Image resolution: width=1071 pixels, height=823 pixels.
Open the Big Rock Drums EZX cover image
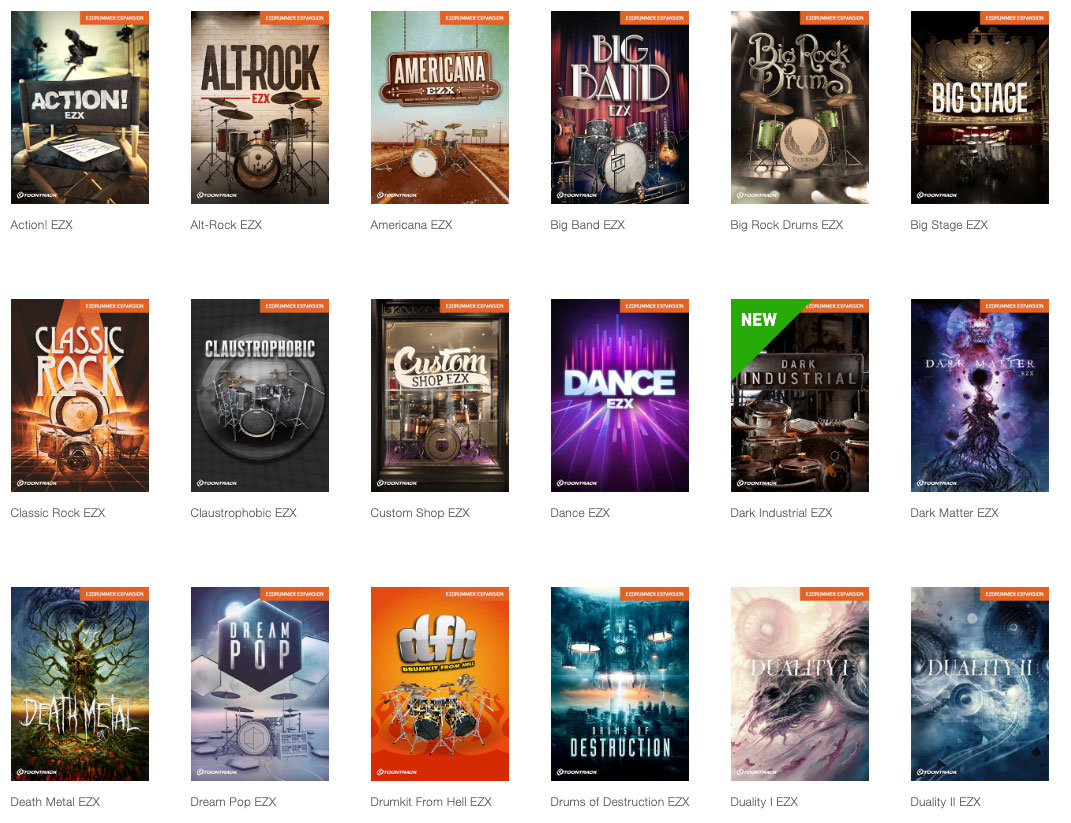(x=800, y=107)
